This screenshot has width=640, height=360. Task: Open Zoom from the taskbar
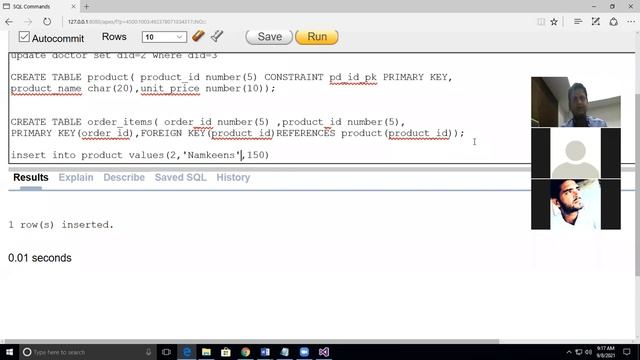click(304, 352)
